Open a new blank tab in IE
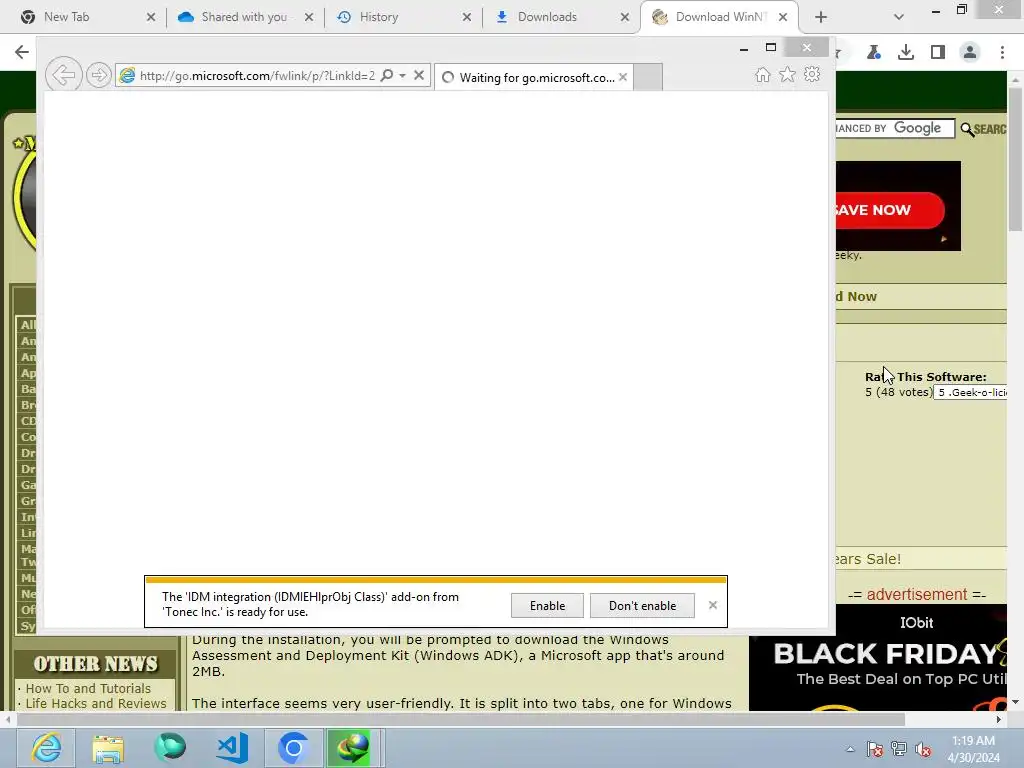The image size is (1024, 768). point(648,77)
